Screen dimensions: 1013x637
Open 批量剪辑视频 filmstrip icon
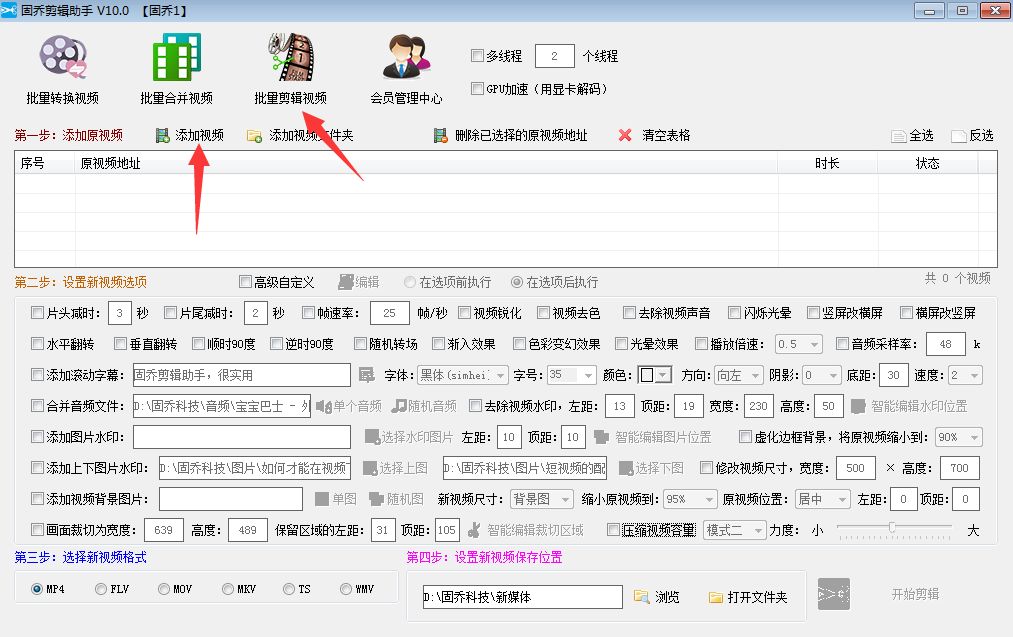[x=291, y=57]
